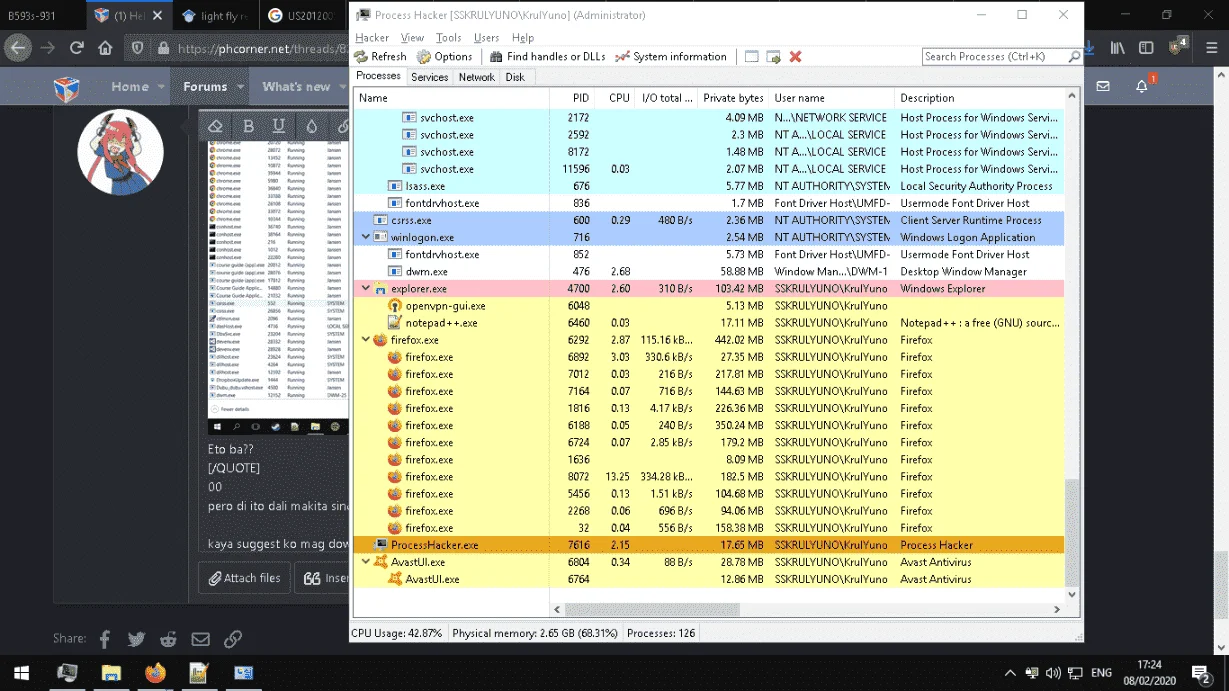Close the active phcorner Firefox tab
The height and width of the screenshot is (691, 1229).
tap(158, 16)
